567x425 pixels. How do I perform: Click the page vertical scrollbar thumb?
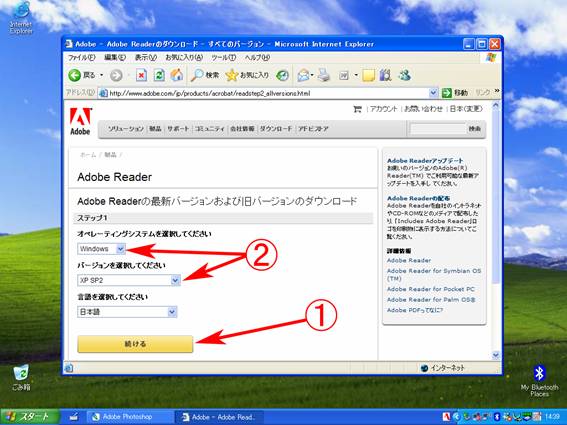[x=496, y=197]
